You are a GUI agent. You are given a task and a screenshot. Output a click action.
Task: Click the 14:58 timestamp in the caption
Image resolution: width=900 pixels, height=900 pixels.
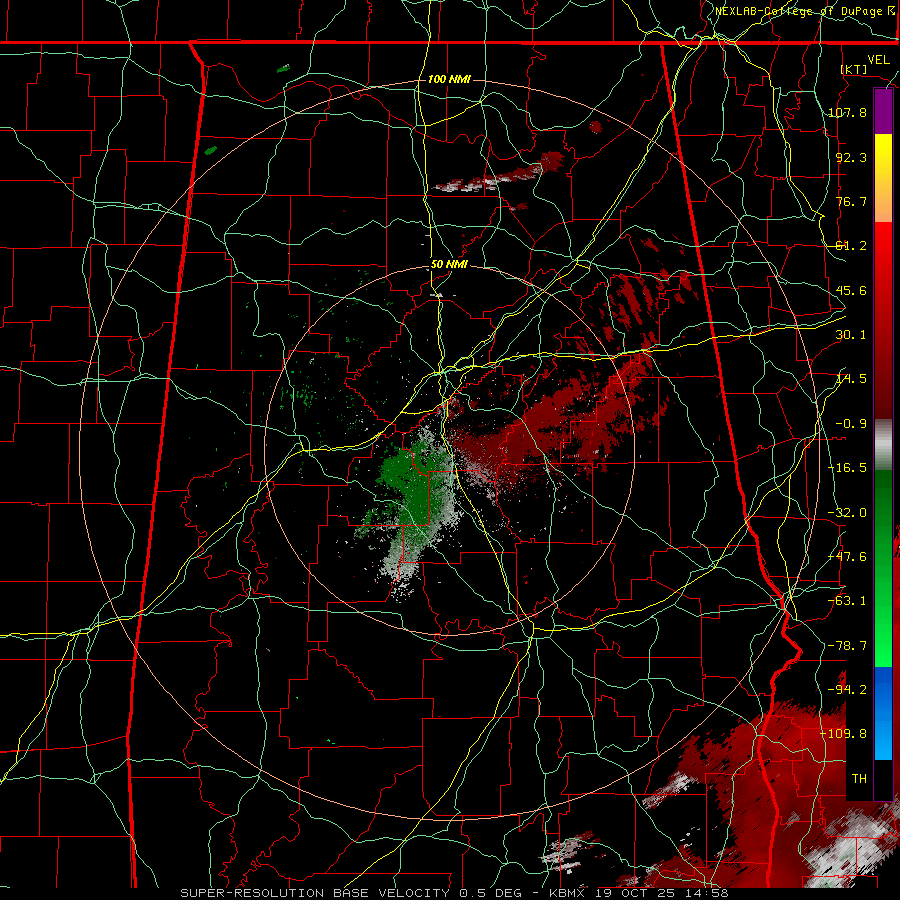pyautogui.click(x=709, y=893)
